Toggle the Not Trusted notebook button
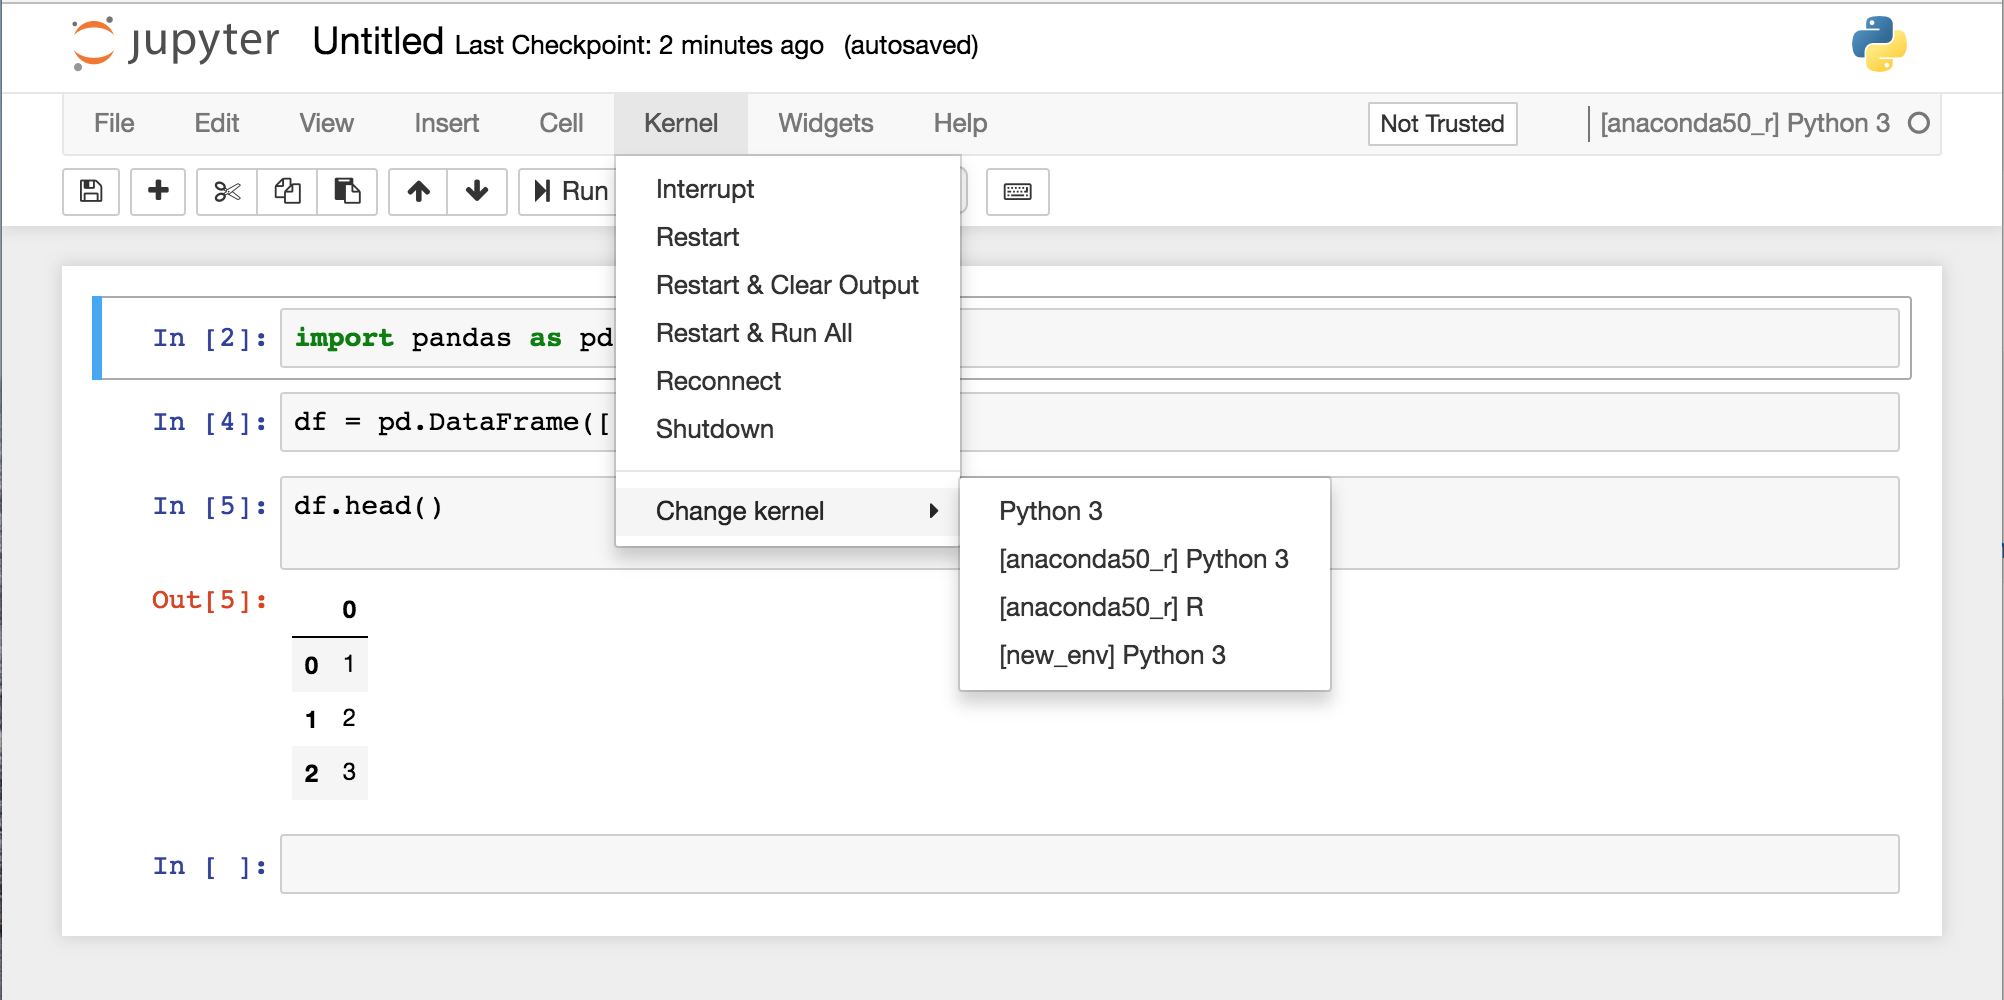2004x1000 pixels. [x=1441, y=124]
